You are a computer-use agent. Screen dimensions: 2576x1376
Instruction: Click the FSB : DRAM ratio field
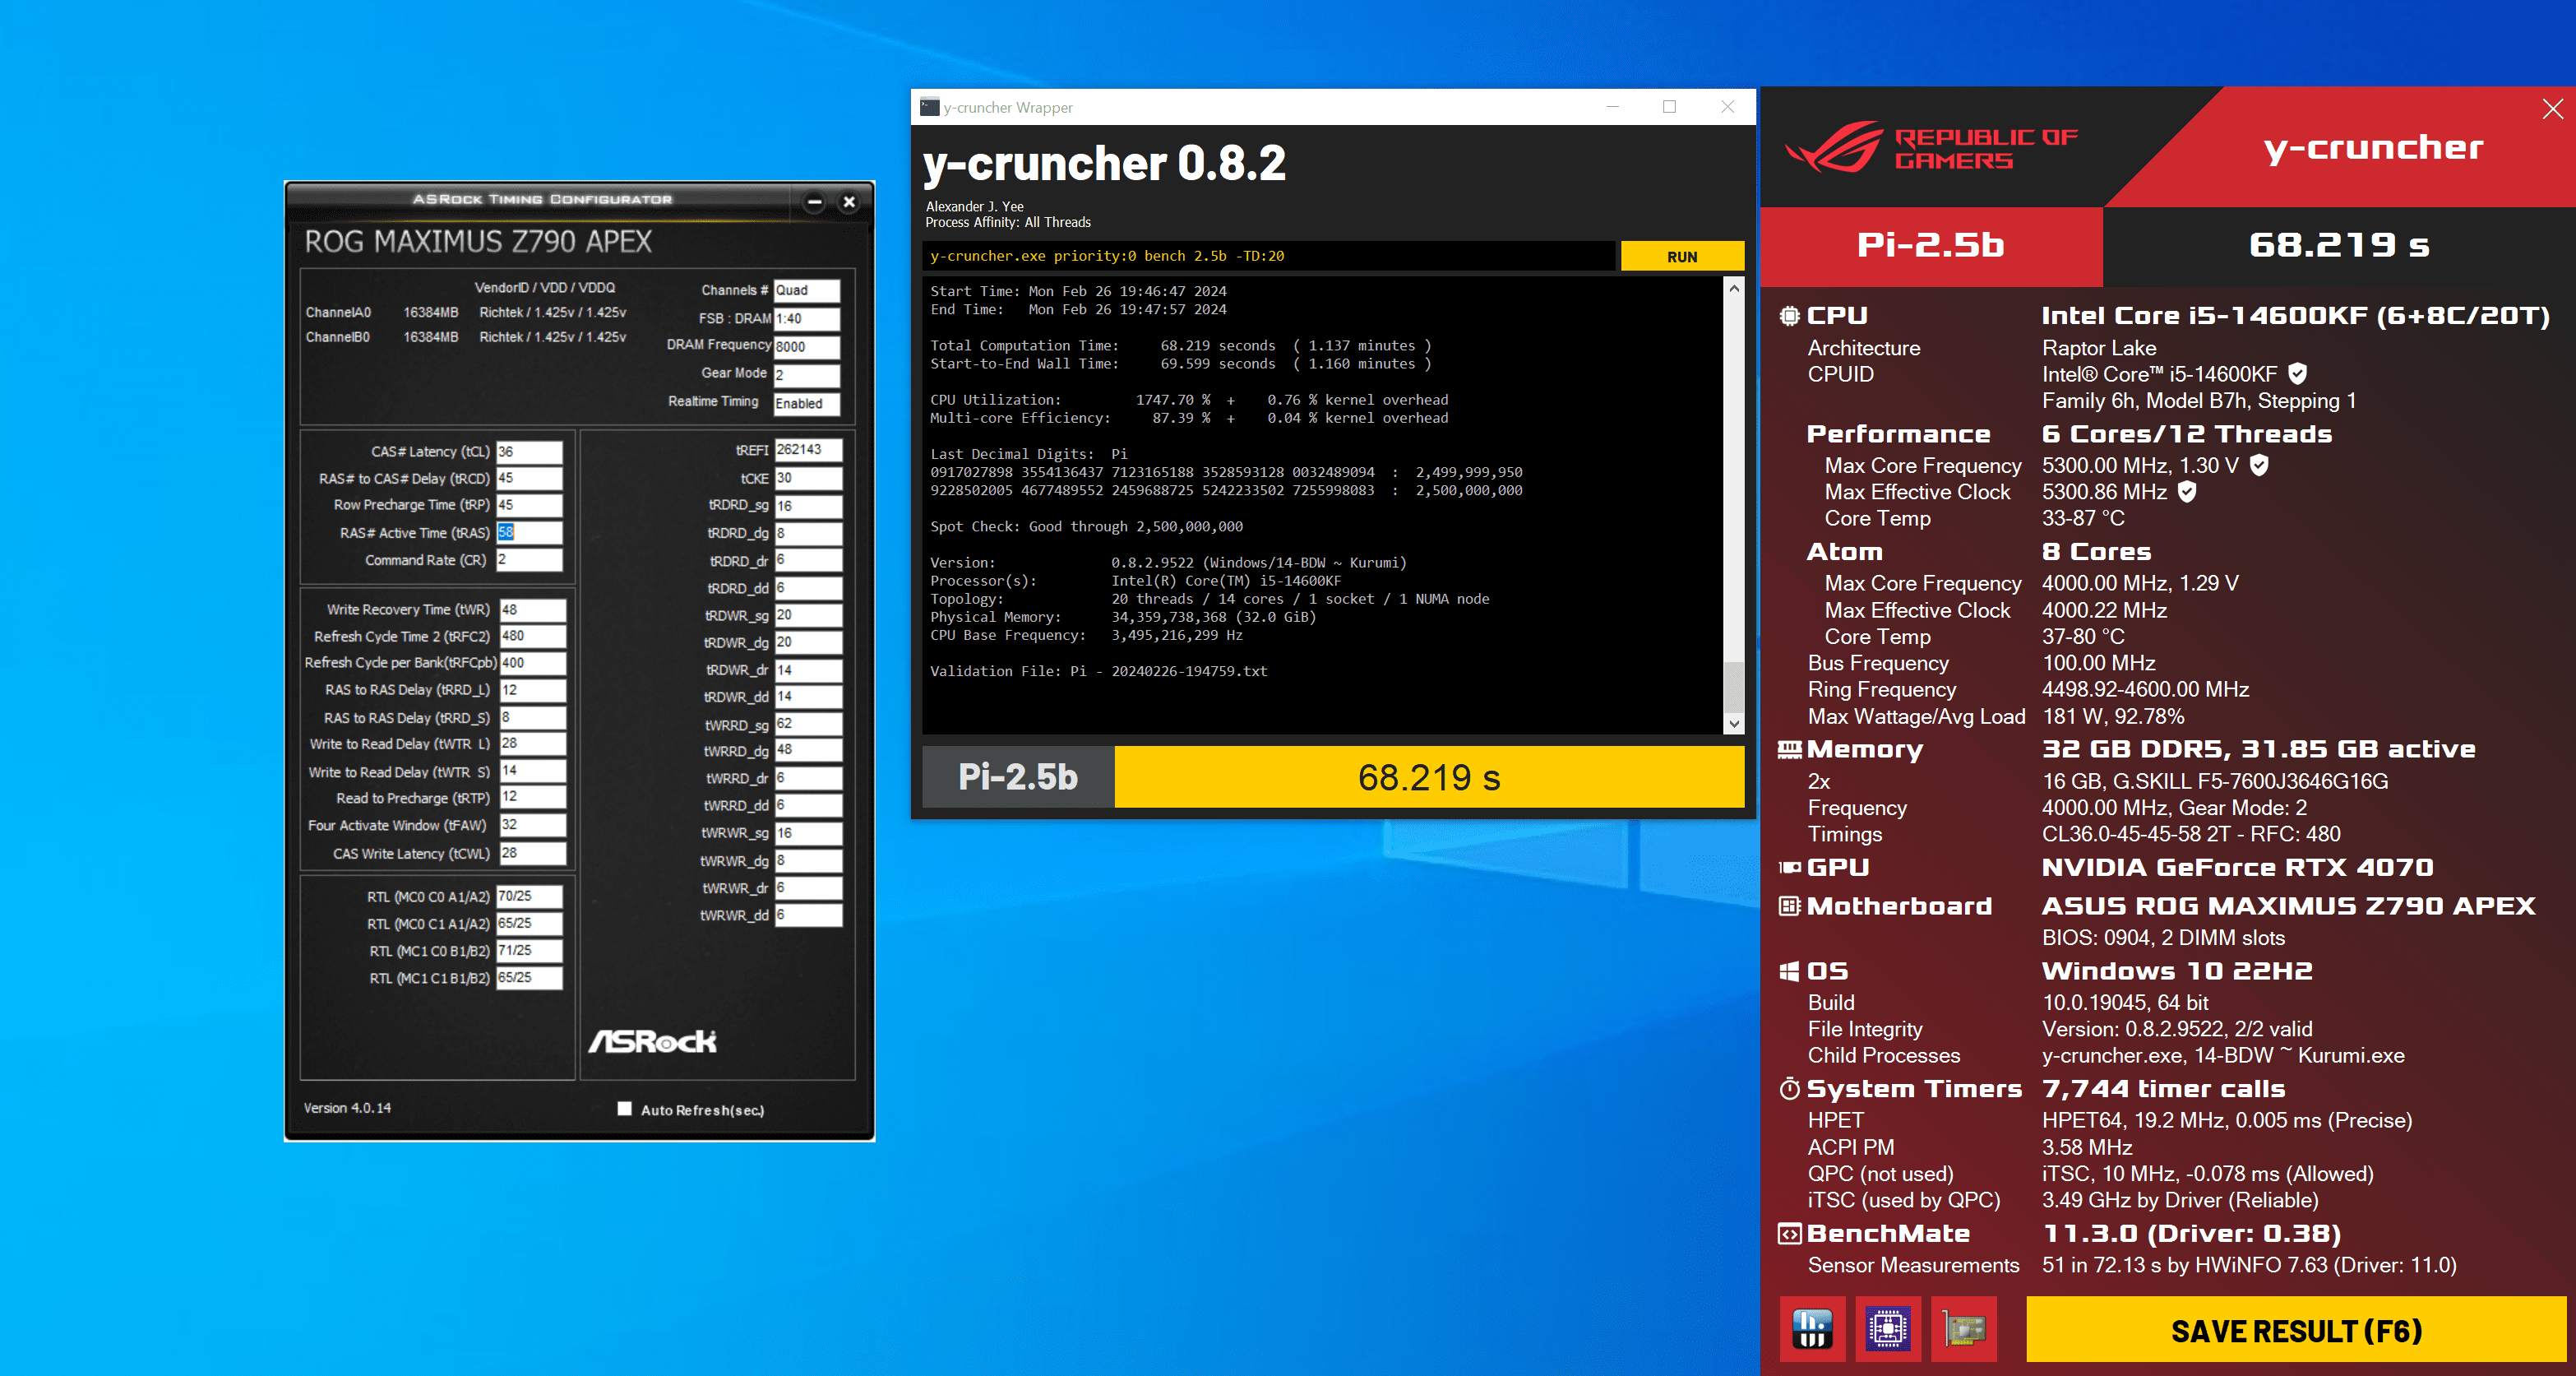(x=807, y=319)
